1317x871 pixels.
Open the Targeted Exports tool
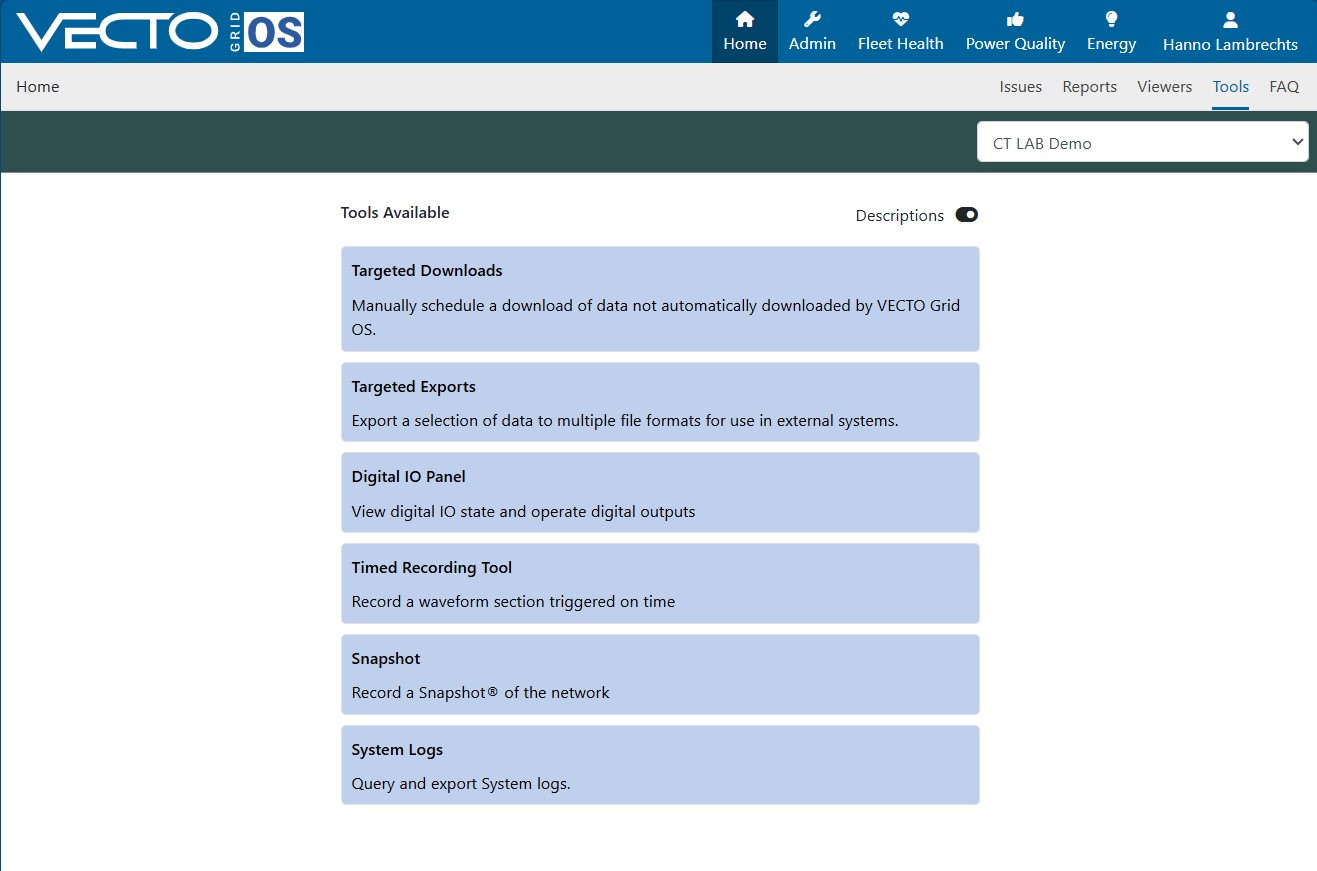660,402
